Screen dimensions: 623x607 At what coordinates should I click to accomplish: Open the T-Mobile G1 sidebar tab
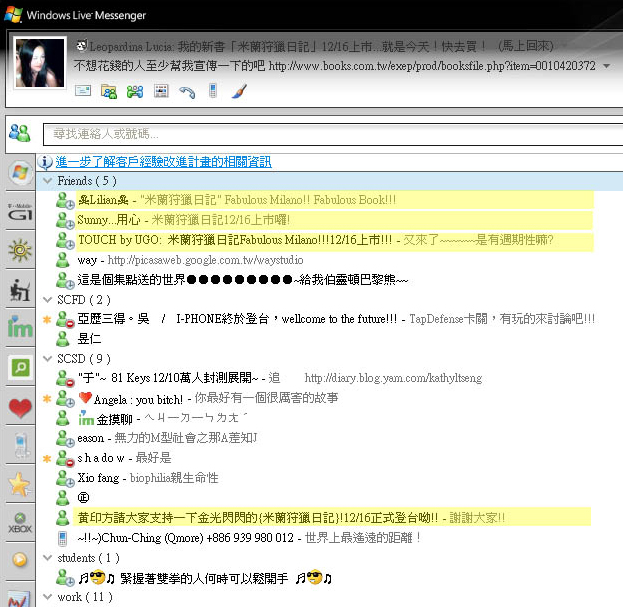tap(20, 212)
